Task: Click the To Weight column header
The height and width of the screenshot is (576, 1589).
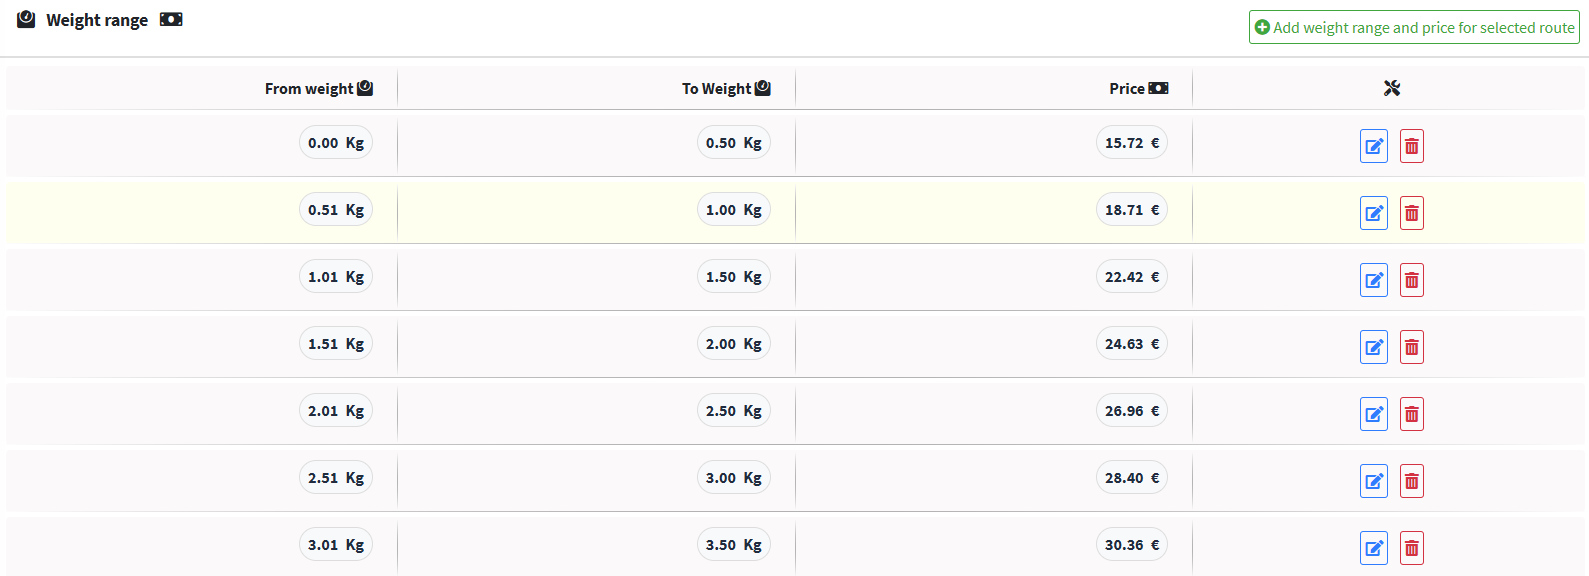Action: pos(726,88)
